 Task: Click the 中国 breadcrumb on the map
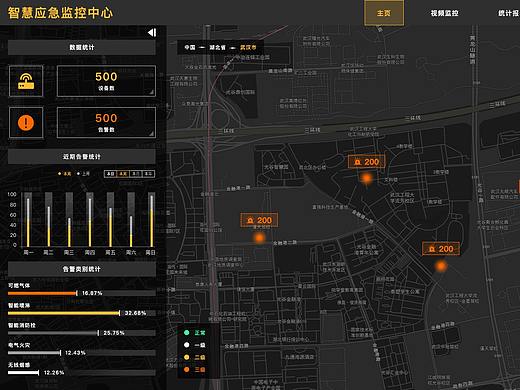pyautogui.click(x=190, y=47)
